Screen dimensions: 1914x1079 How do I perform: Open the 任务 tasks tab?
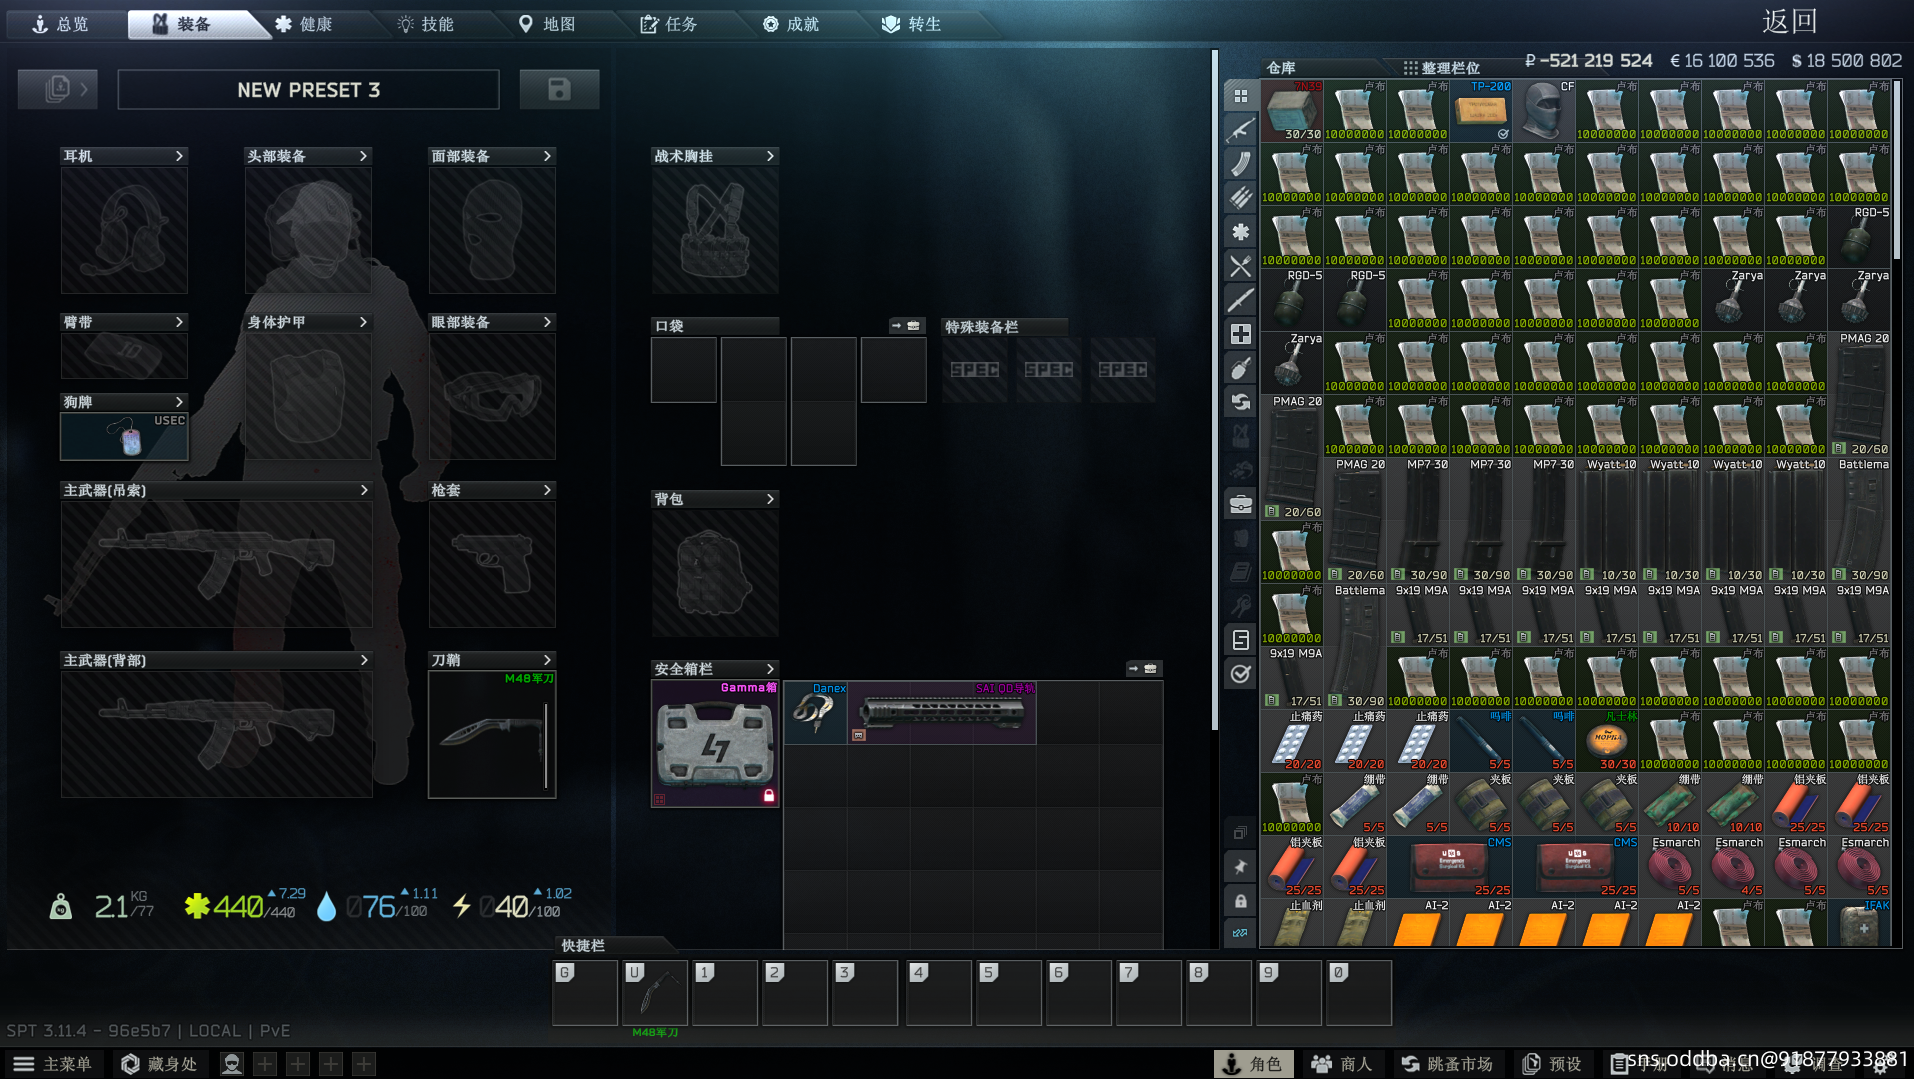point(669,24)
